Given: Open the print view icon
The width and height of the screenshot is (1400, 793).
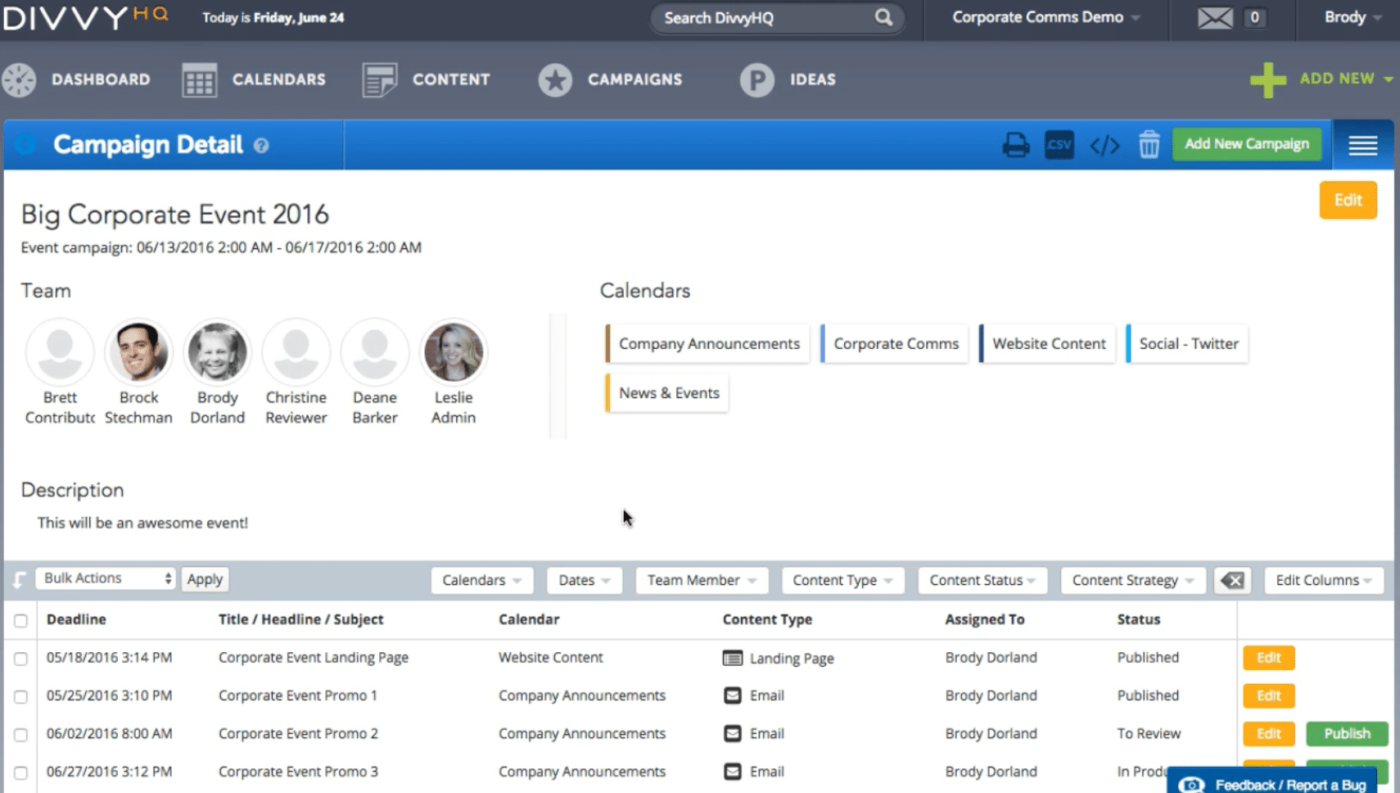Looking at the screenshot, I should pyautogui.click(x=1015, y=144).
